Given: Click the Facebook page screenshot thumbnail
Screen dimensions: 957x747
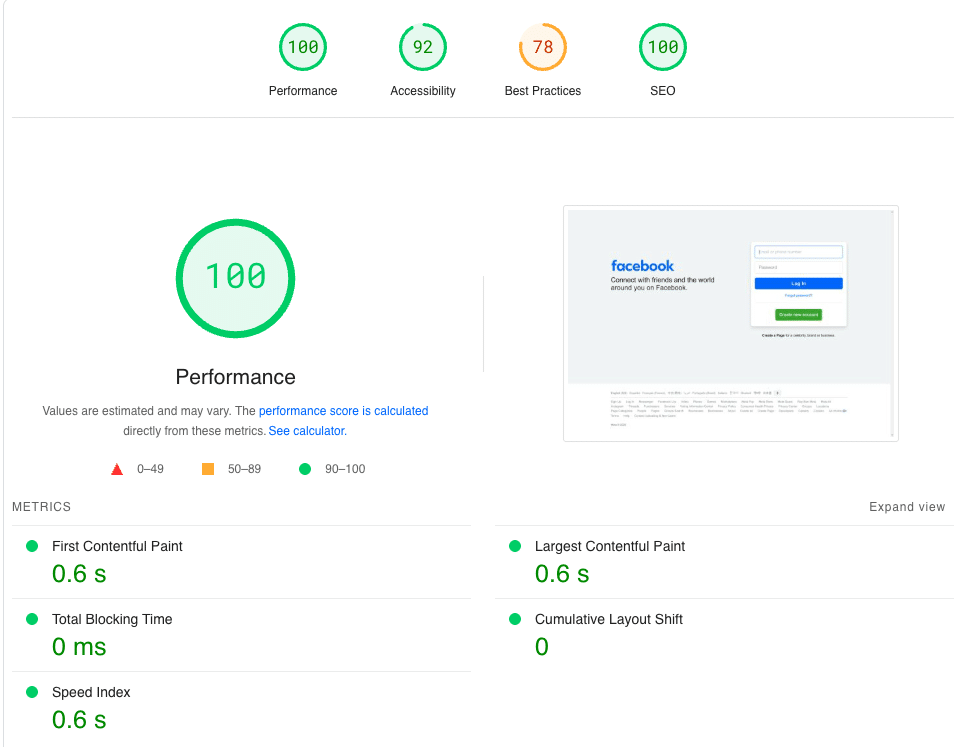Looking at the screenshot, I should point(730,323).
